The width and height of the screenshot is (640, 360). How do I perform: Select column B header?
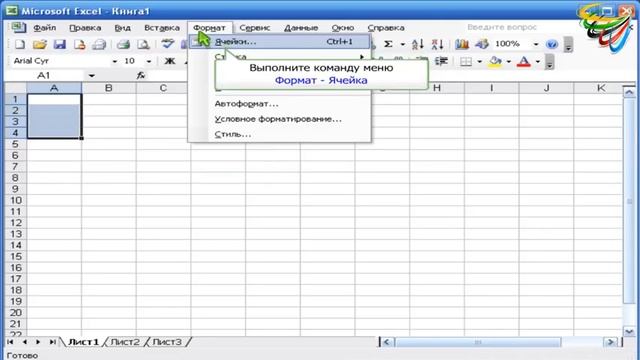(x=109, y=88)
